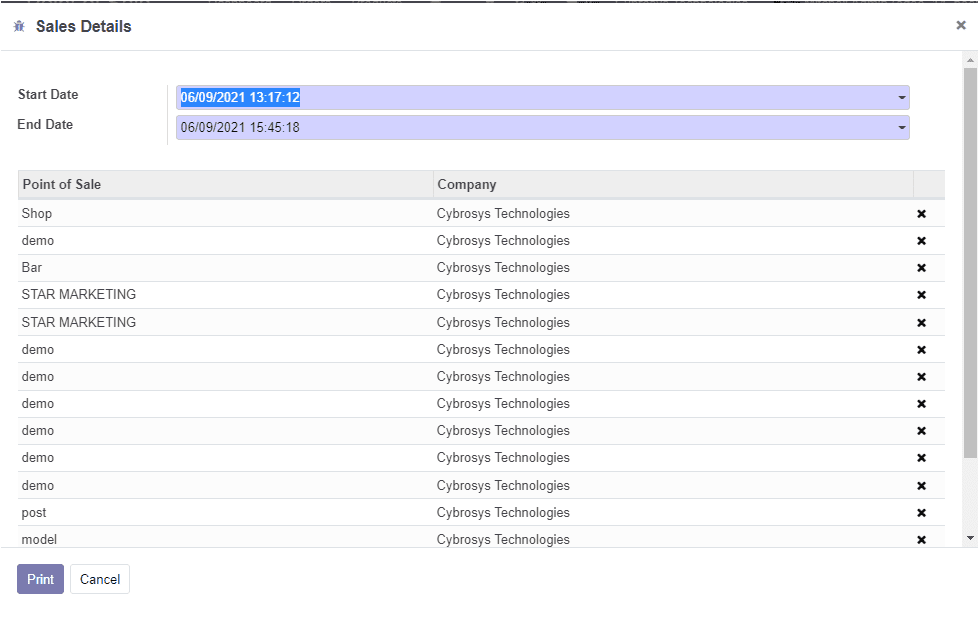Select the Bar point of sale cell
Image resolution: width=979 pixels, height=617 pixels.
225,268
